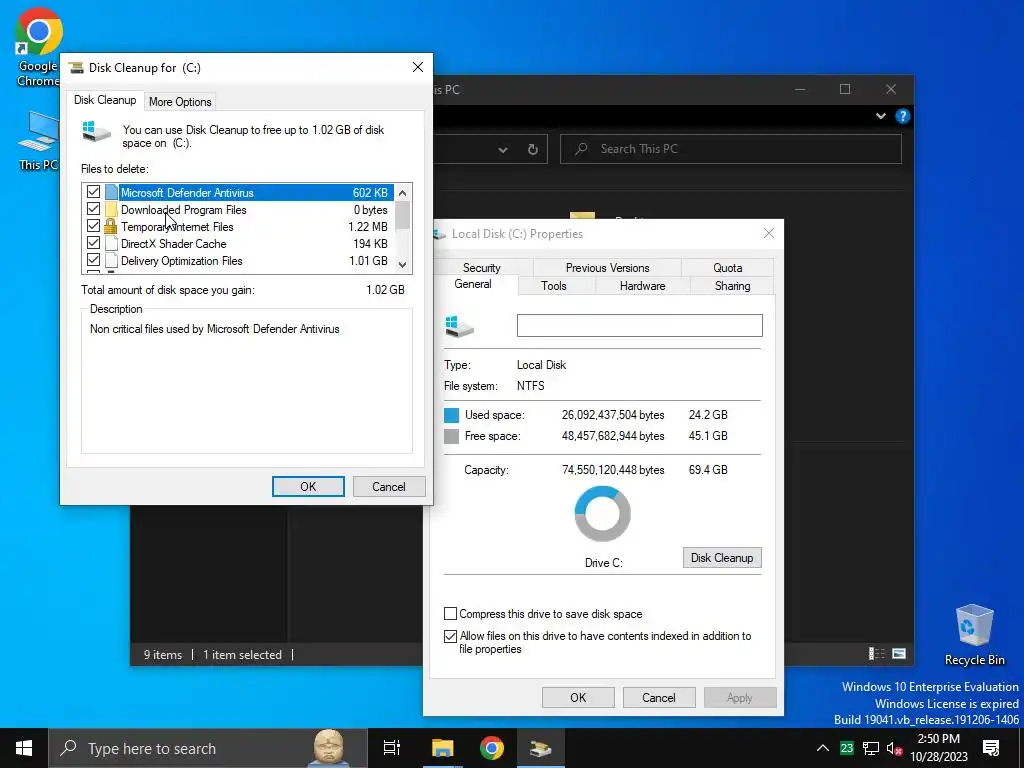Select Disk Cleanup taskbar icon
Viewport: 1024px width, 768px height.
(541, 748)
